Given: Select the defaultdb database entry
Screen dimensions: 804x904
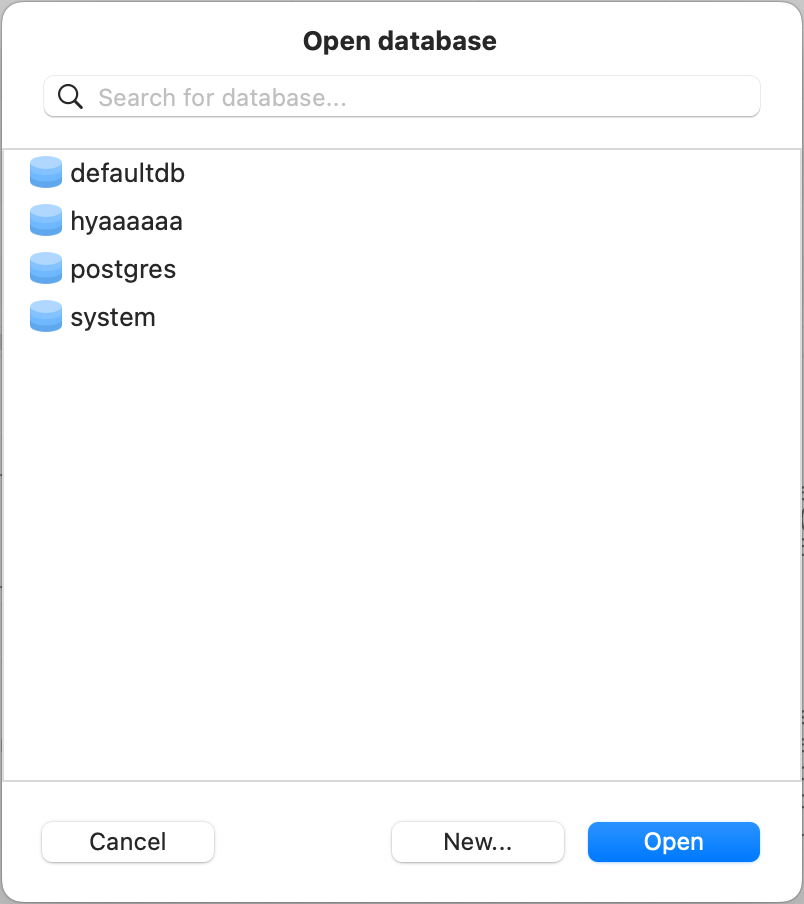Looking at the screenshot, I should (x=127, y=172).
